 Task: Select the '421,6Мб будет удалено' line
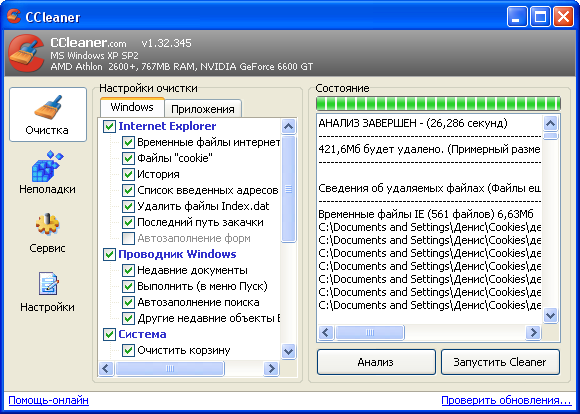pyautogui.click(x=429, y=149)
